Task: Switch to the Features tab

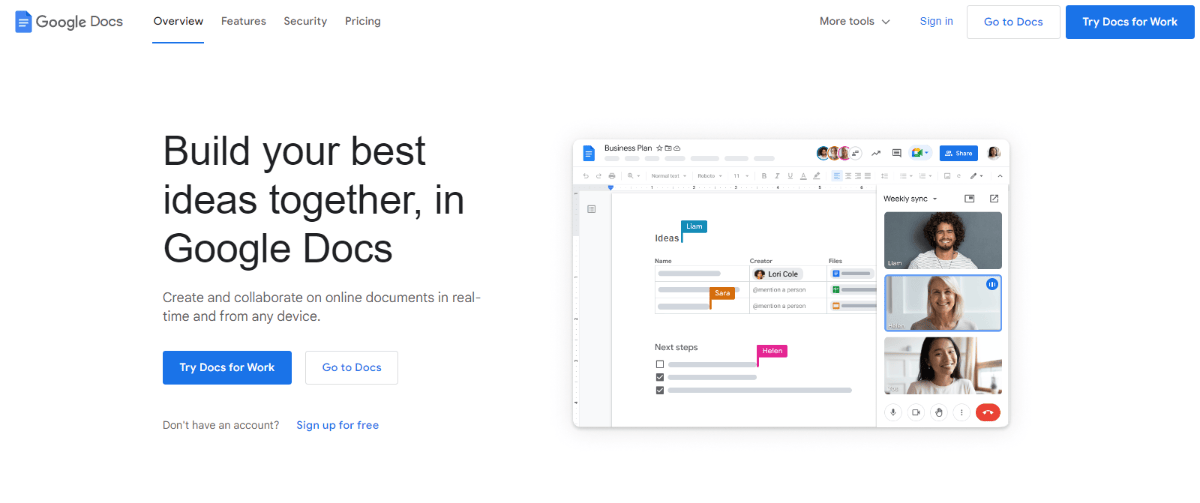Action: 243,21
